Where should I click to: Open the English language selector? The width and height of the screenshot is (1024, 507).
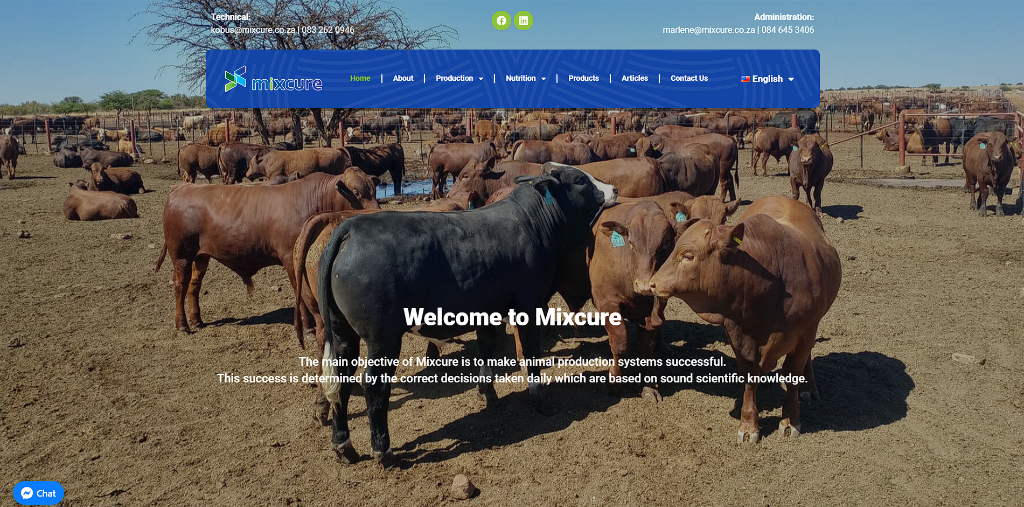click(767, 79)
